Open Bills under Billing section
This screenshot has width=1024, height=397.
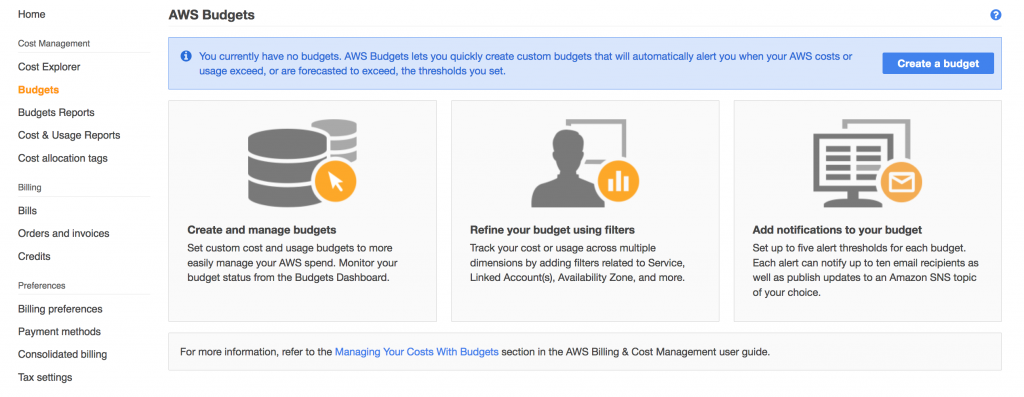tap(27, 211)
